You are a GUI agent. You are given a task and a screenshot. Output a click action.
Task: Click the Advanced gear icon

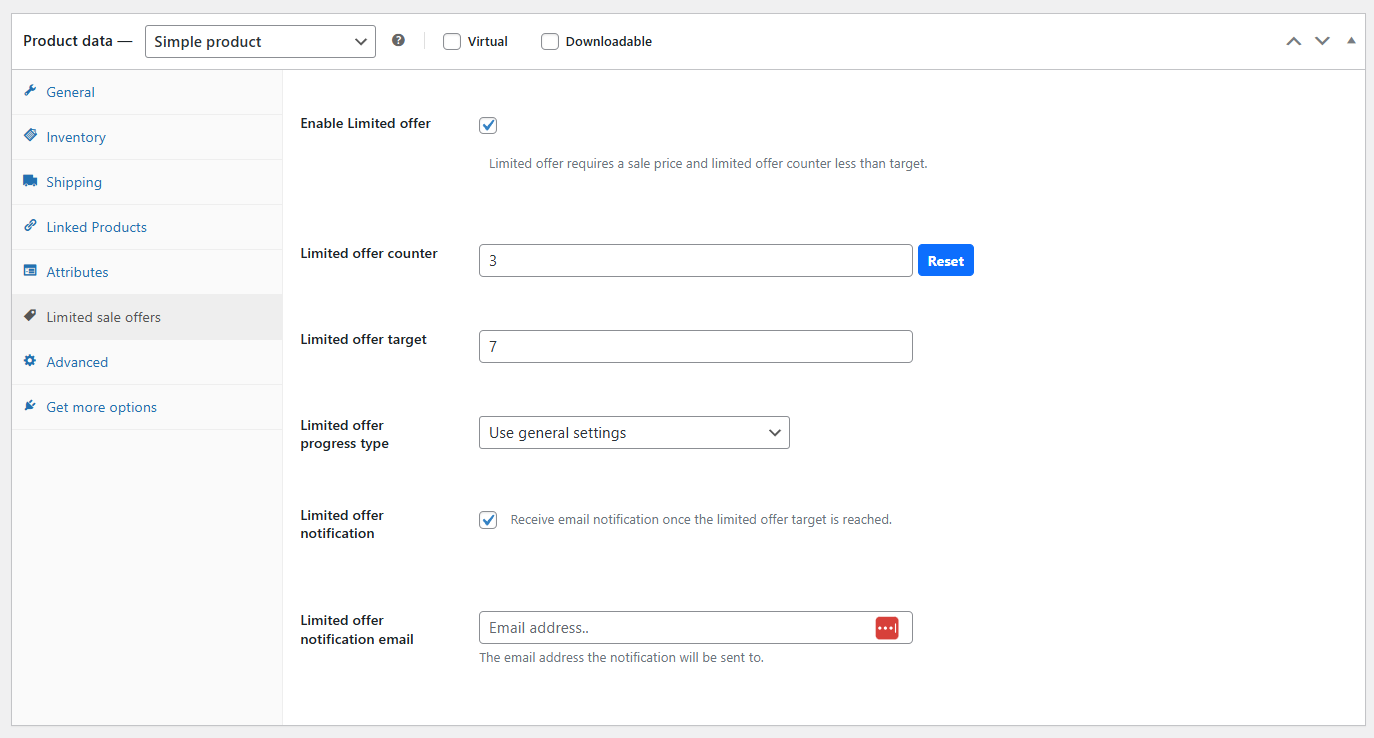click(x=30, y=361)
